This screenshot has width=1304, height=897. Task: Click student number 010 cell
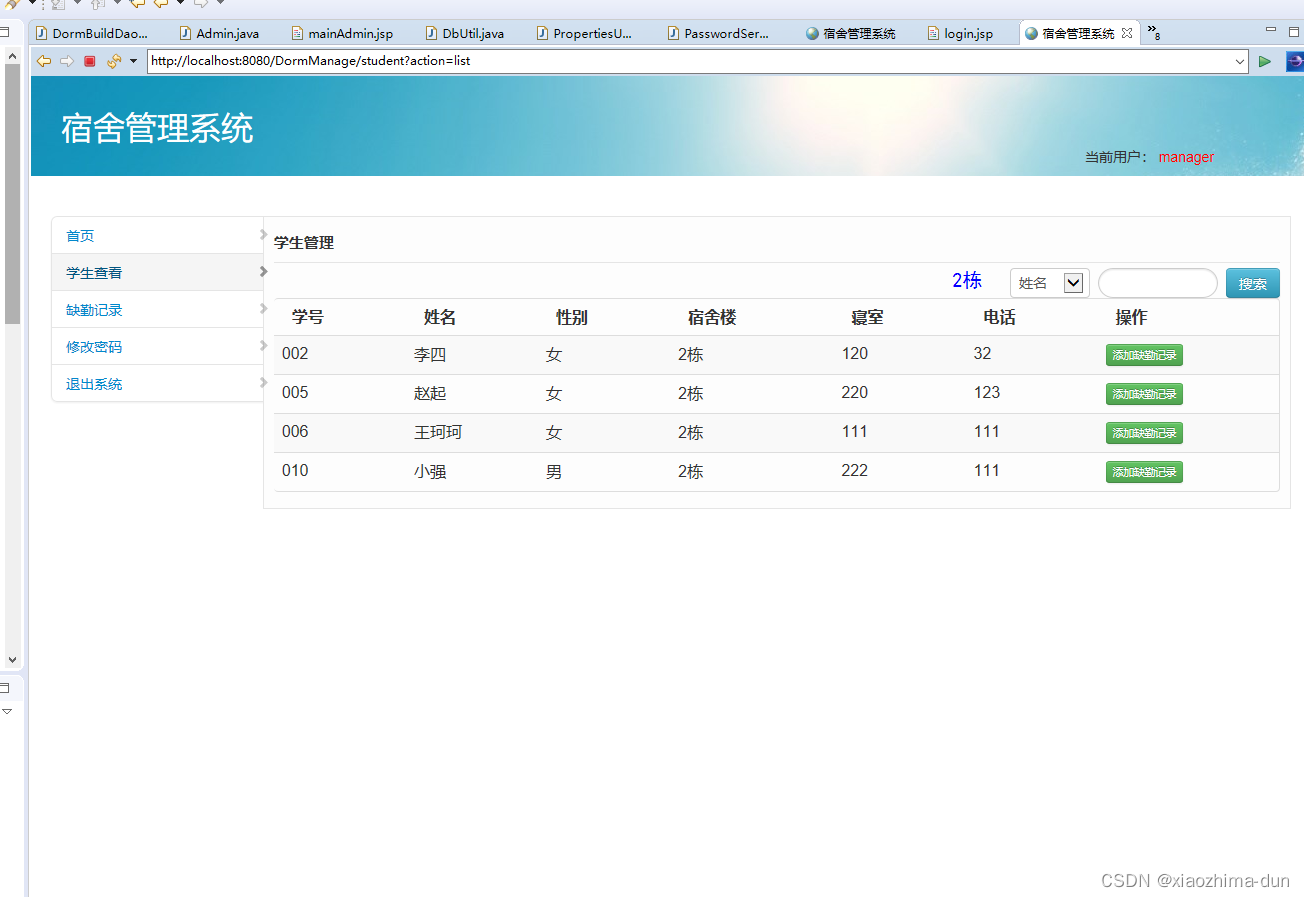(295, 471)
